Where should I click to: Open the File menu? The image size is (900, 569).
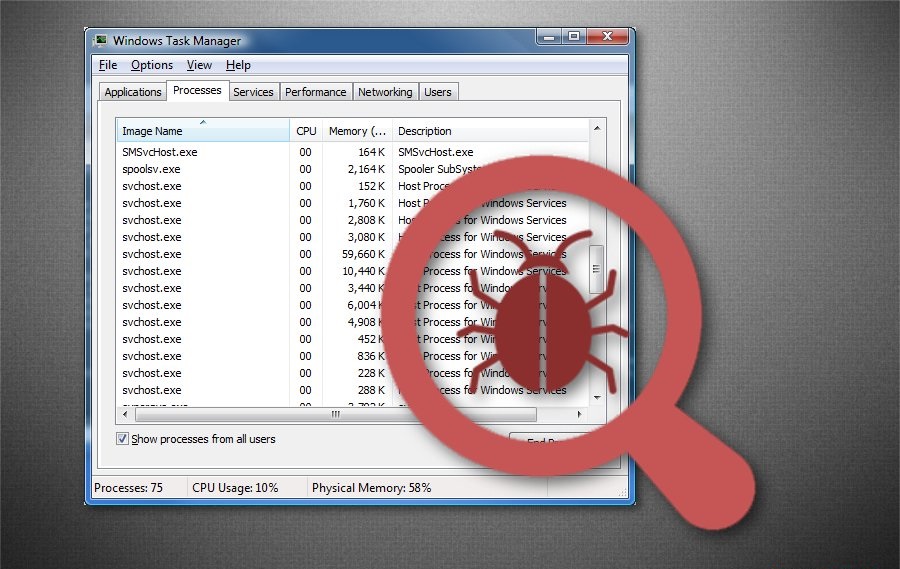108,65
